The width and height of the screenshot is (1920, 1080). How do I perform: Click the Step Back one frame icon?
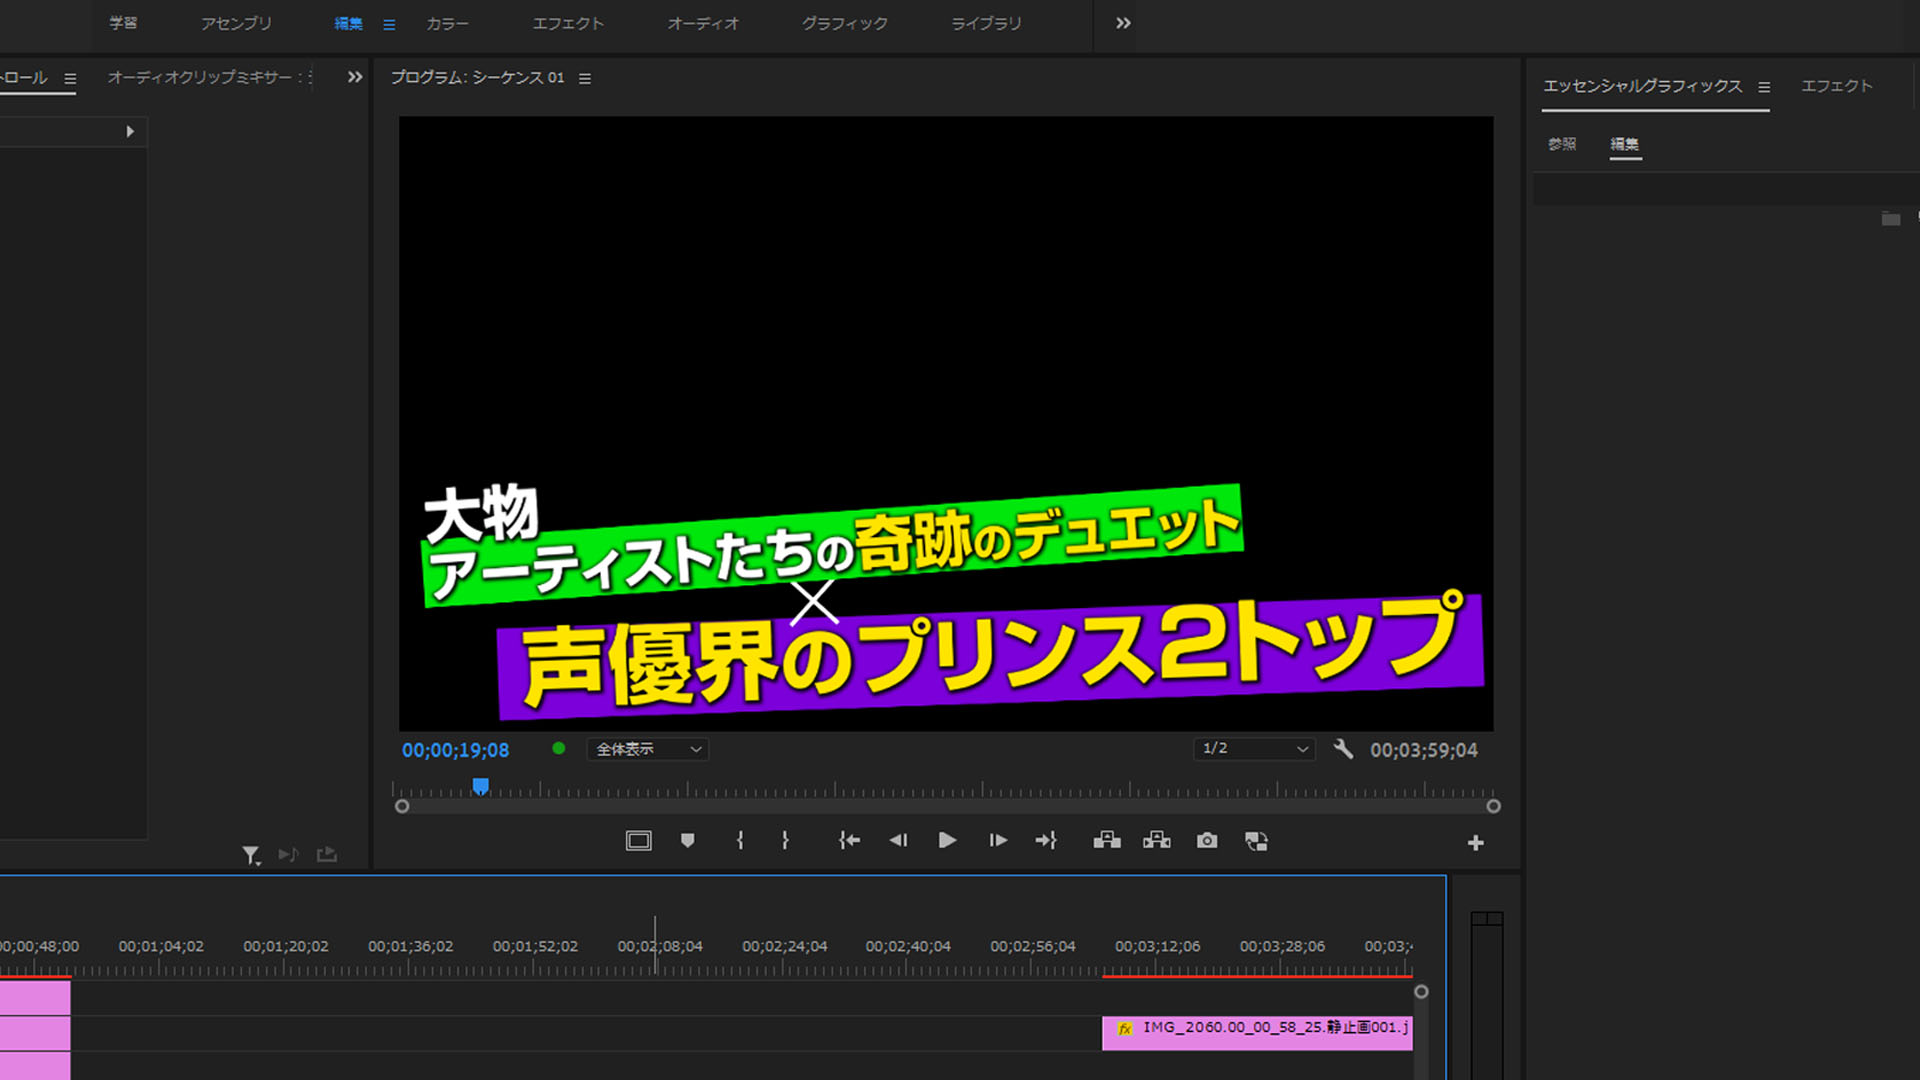898,841
